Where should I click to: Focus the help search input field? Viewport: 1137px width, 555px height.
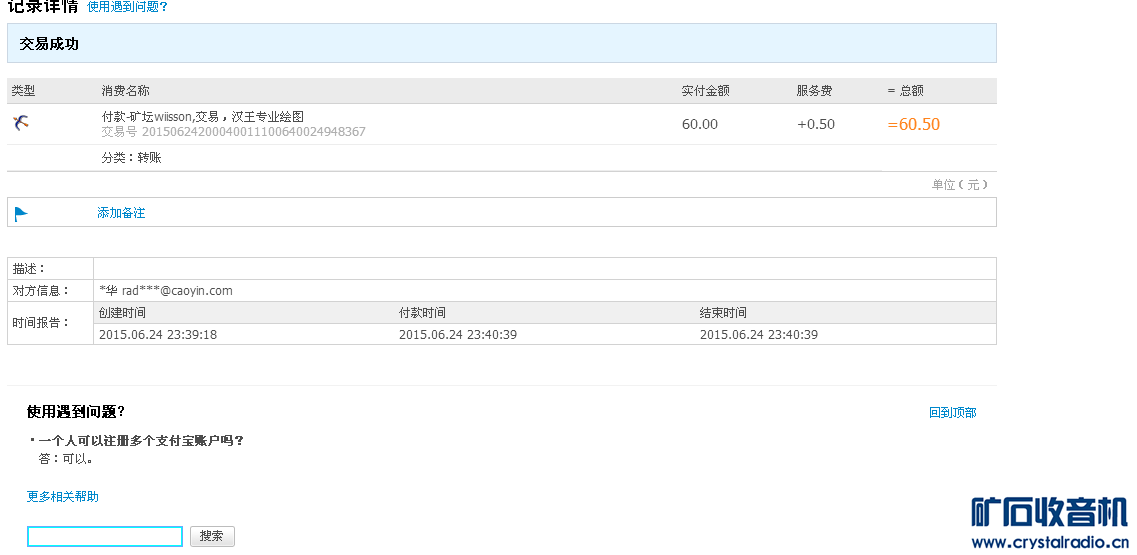105,536
